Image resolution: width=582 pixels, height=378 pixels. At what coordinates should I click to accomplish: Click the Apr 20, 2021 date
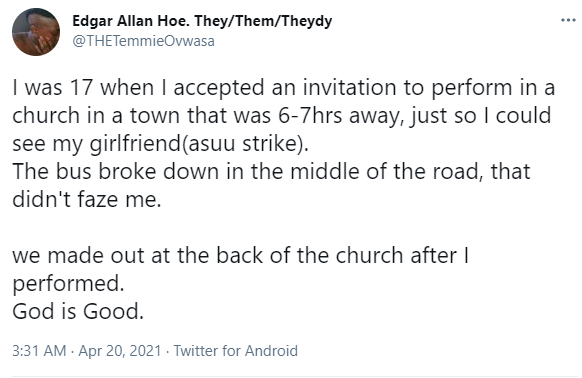[x=120, y=351]
